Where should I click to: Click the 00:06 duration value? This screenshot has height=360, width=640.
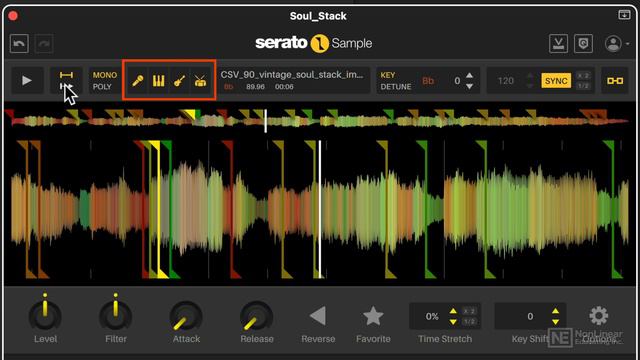pos(284,87)
